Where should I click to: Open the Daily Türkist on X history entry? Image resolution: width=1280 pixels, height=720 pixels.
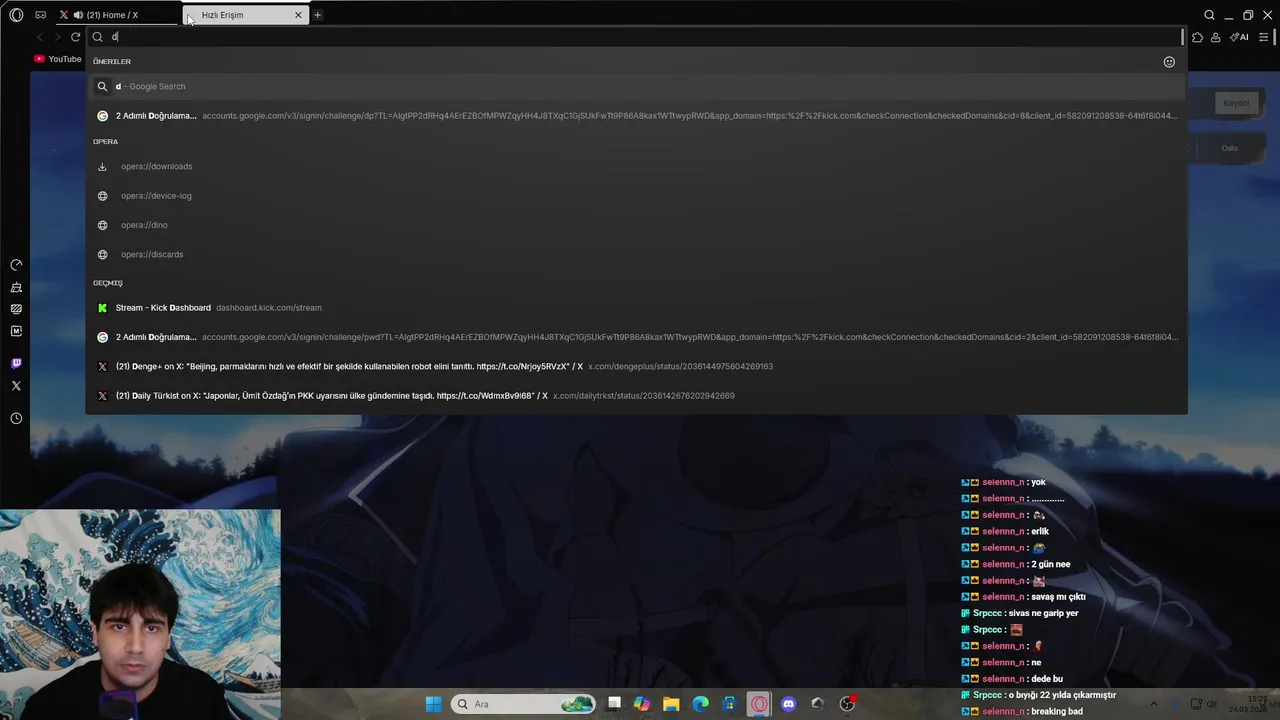tap(636, 396)
